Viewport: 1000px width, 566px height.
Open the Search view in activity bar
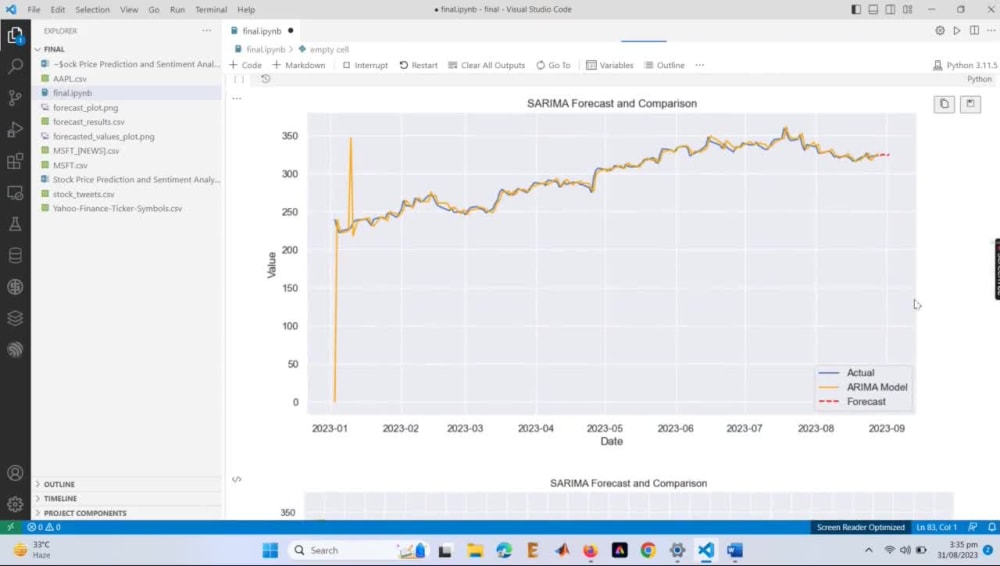15,66
